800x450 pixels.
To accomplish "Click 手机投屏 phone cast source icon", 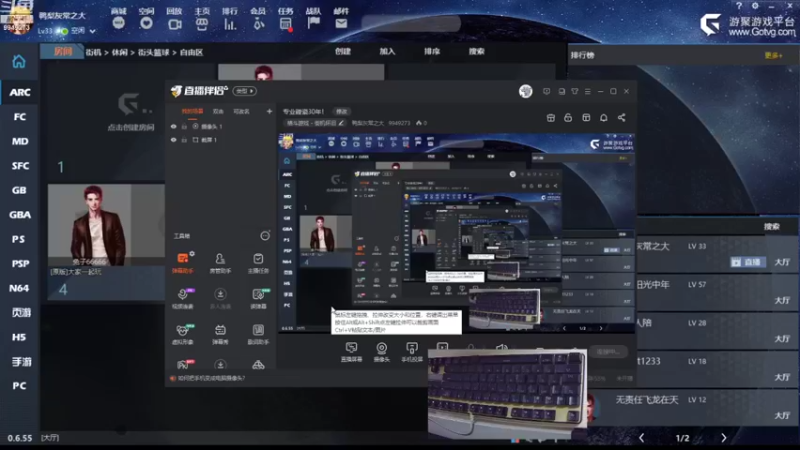I will click(412, 352).
